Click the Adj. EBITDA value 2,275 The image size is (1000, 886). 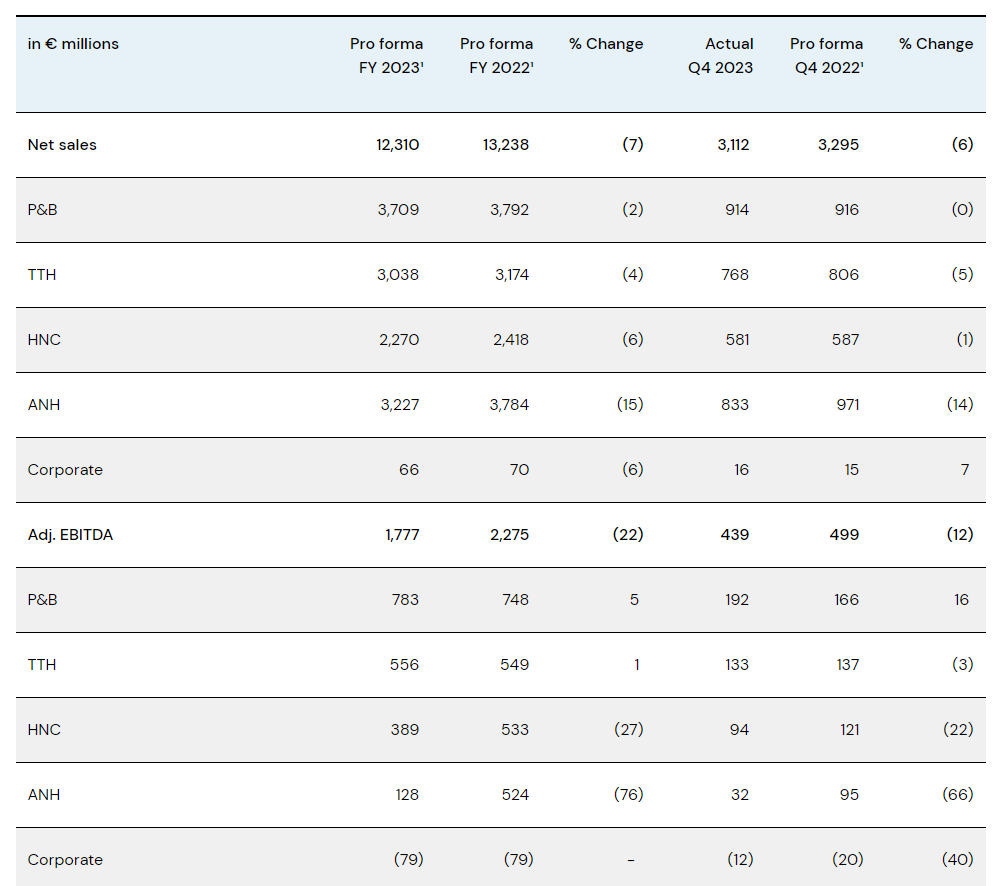pyautogui.click(x=508, y=535)
